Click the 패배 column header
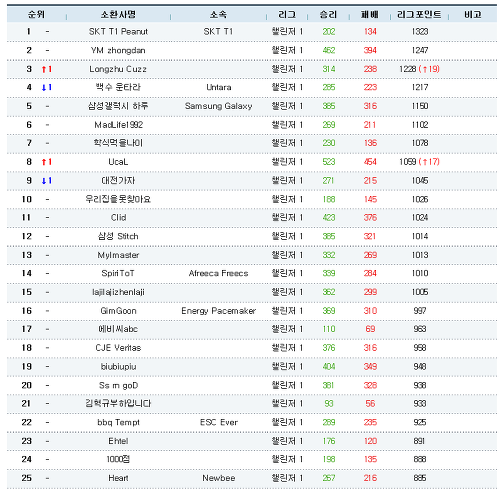 point(370,14)
